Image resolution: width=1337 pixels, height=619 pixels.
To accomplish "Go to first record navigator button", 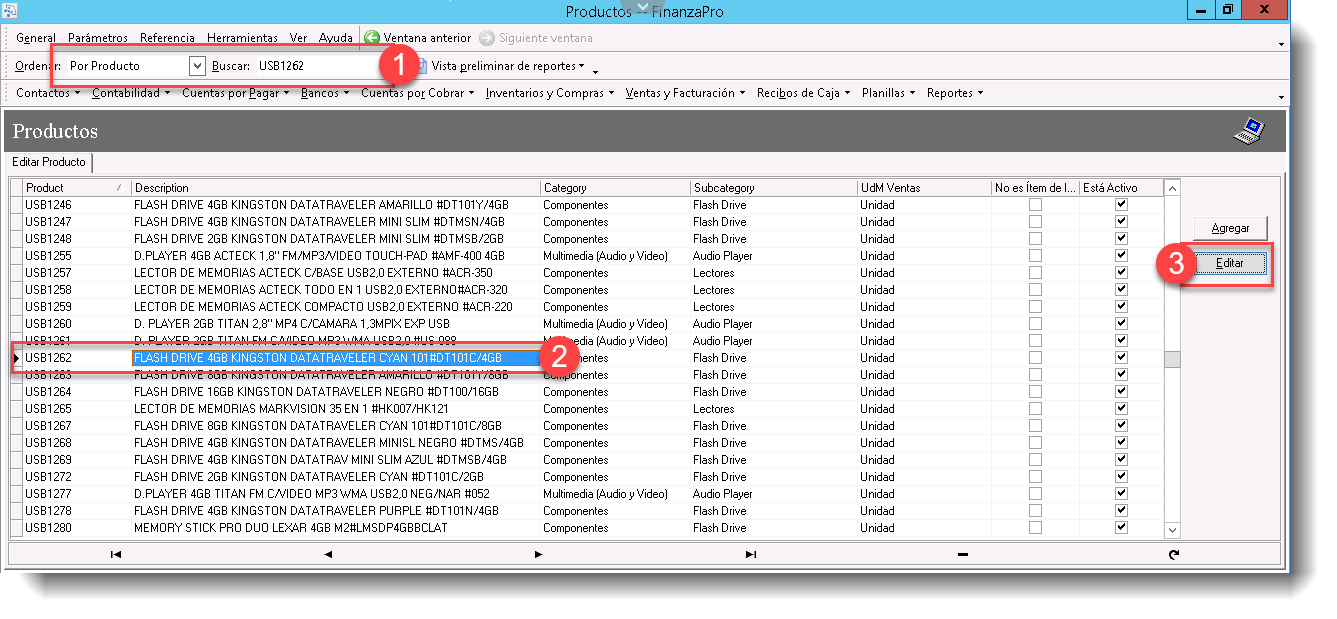I will pyautogui.click(x=116, y=554).
